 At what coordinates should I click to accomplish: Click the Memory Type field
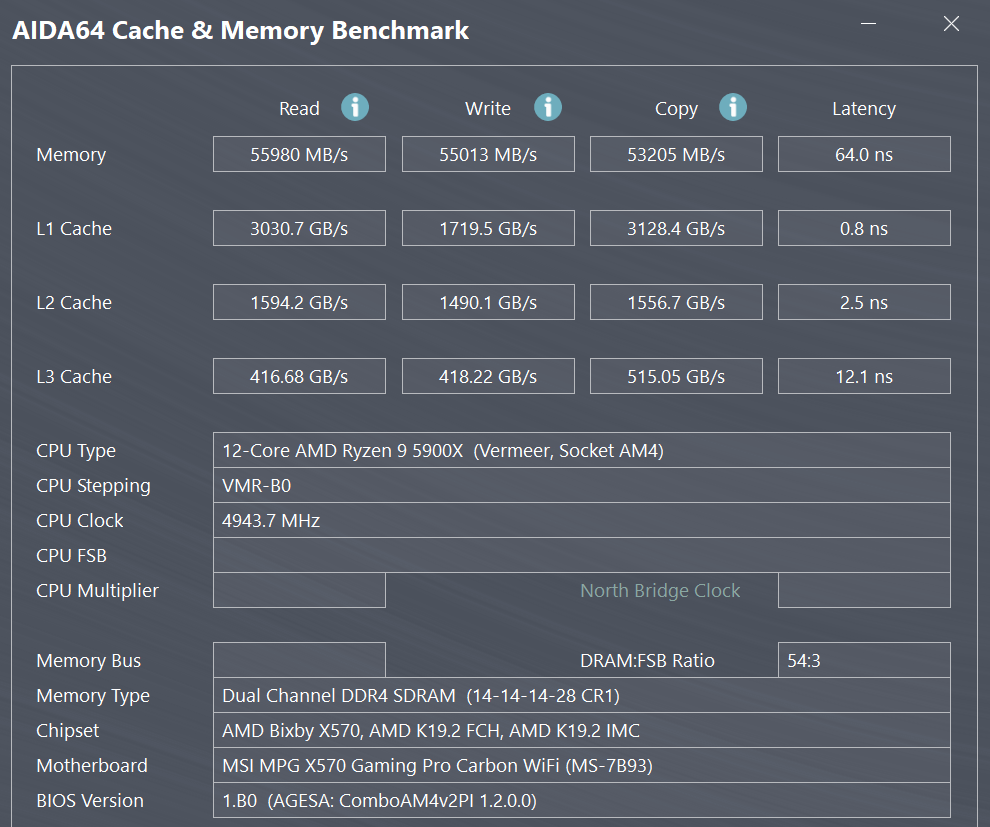coord(581,696)
